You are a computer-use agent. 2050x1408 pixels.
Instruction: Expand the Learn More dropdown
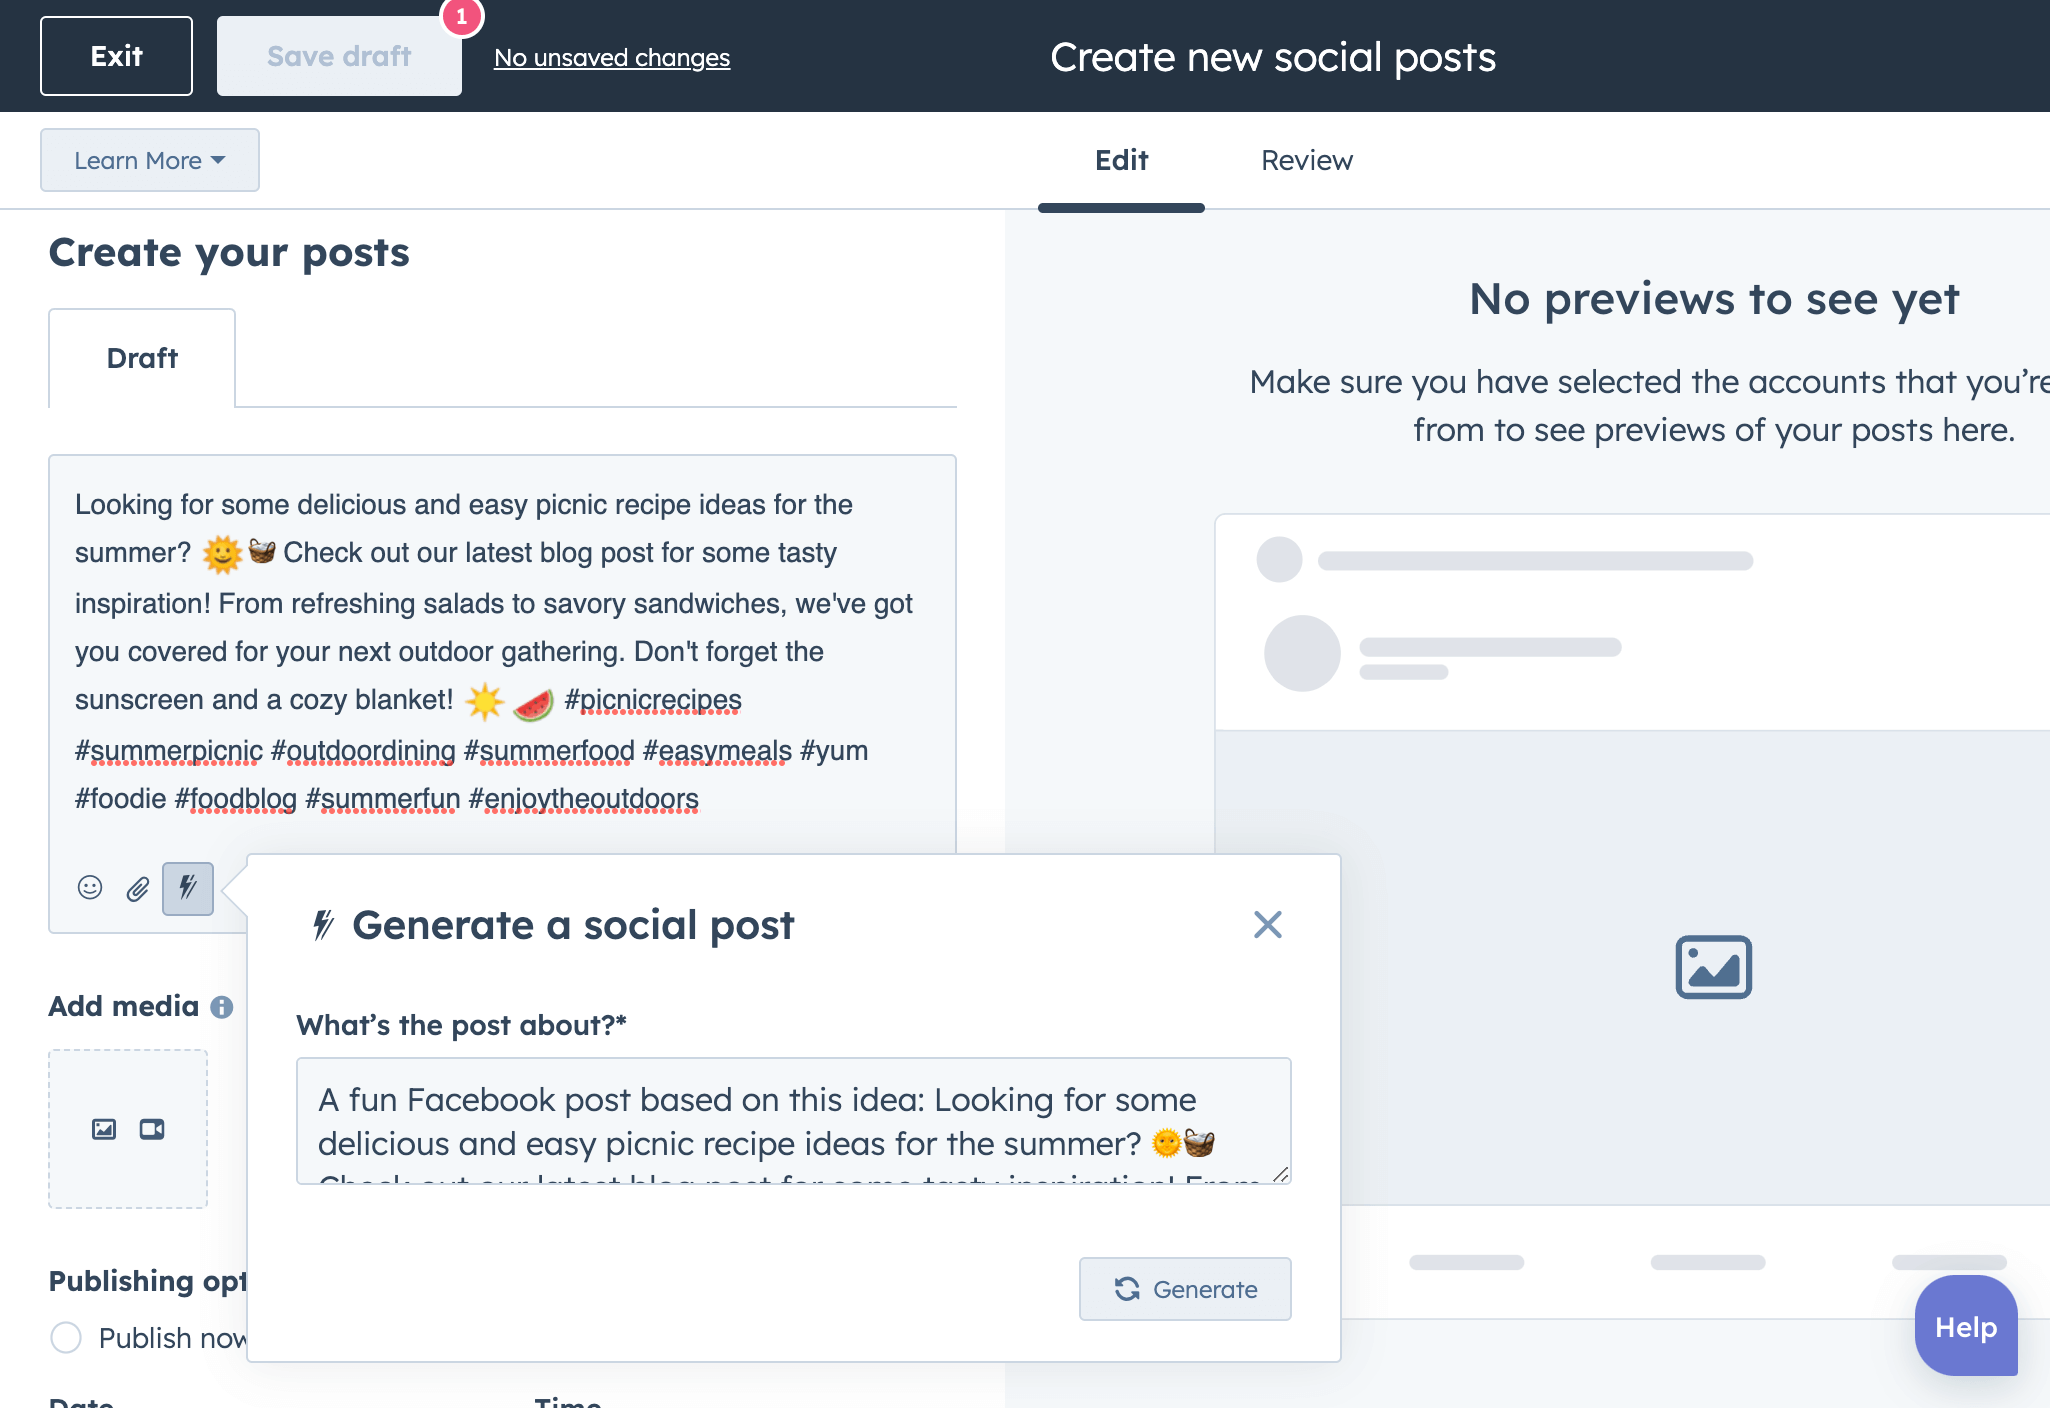point(148,160)
